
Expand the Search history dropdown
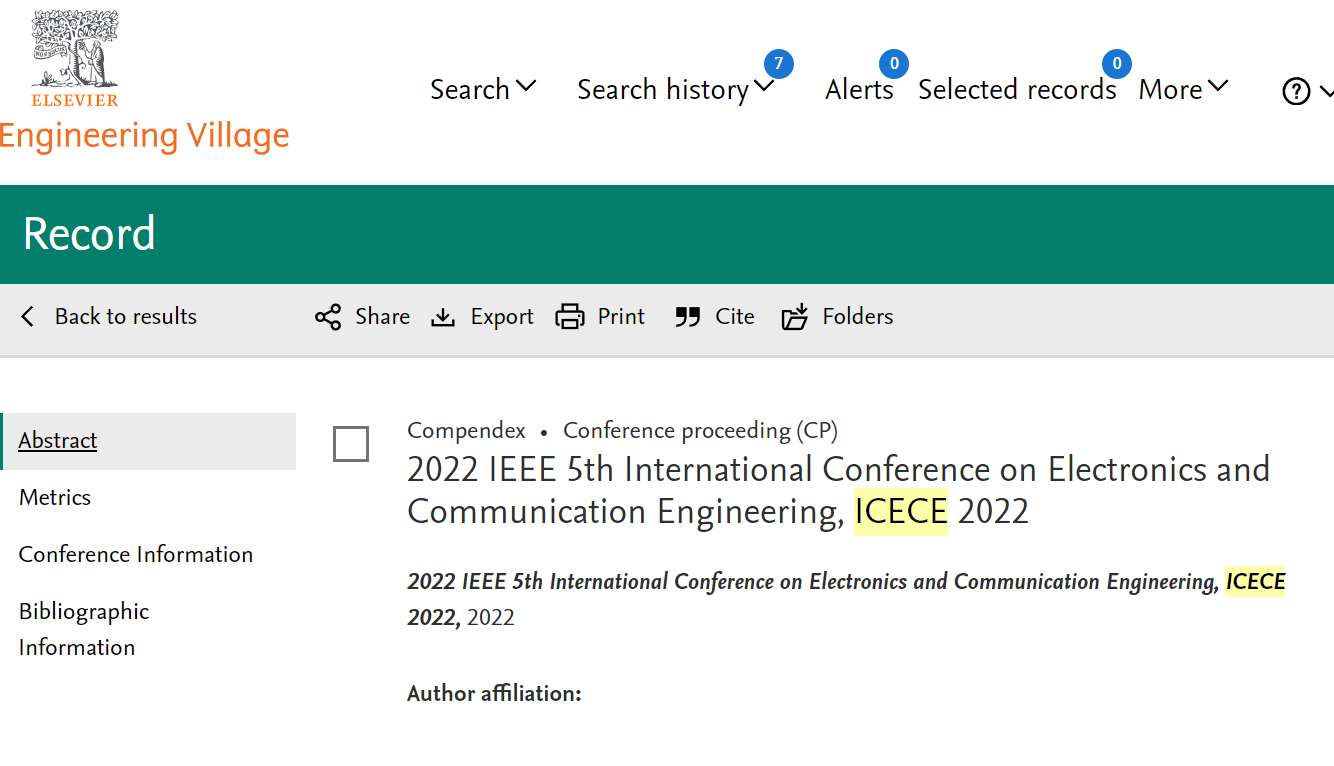[675, 89]
